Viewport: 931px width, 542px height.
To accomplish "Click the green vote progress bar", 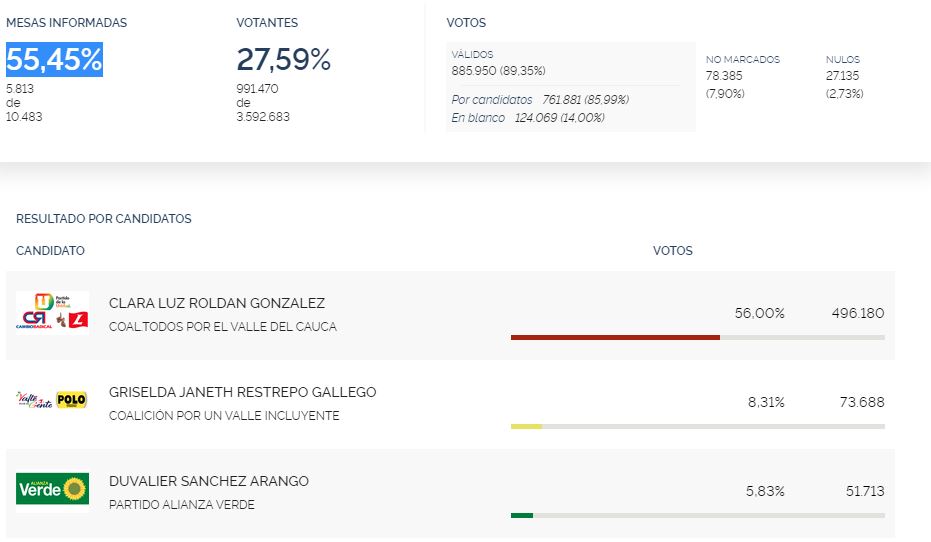I will tap(522, 515).
